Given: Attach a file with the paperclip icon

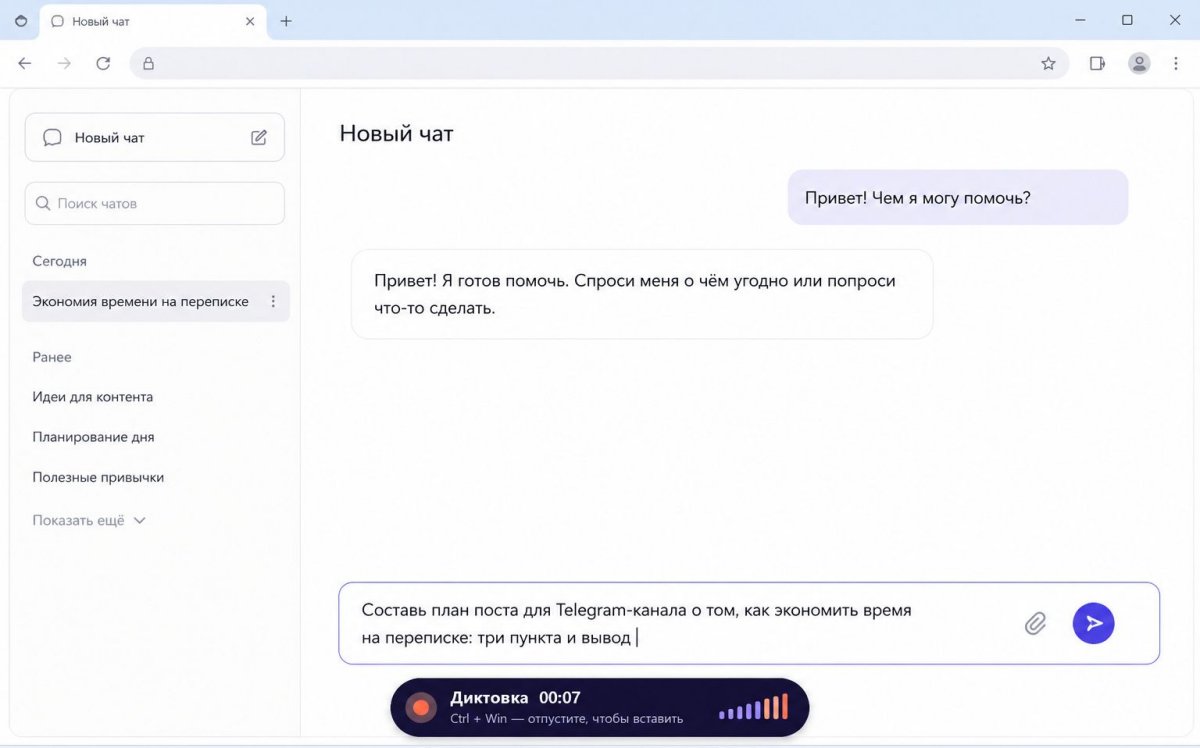Looking at the screenshot, I should (x=1035, y=624).
